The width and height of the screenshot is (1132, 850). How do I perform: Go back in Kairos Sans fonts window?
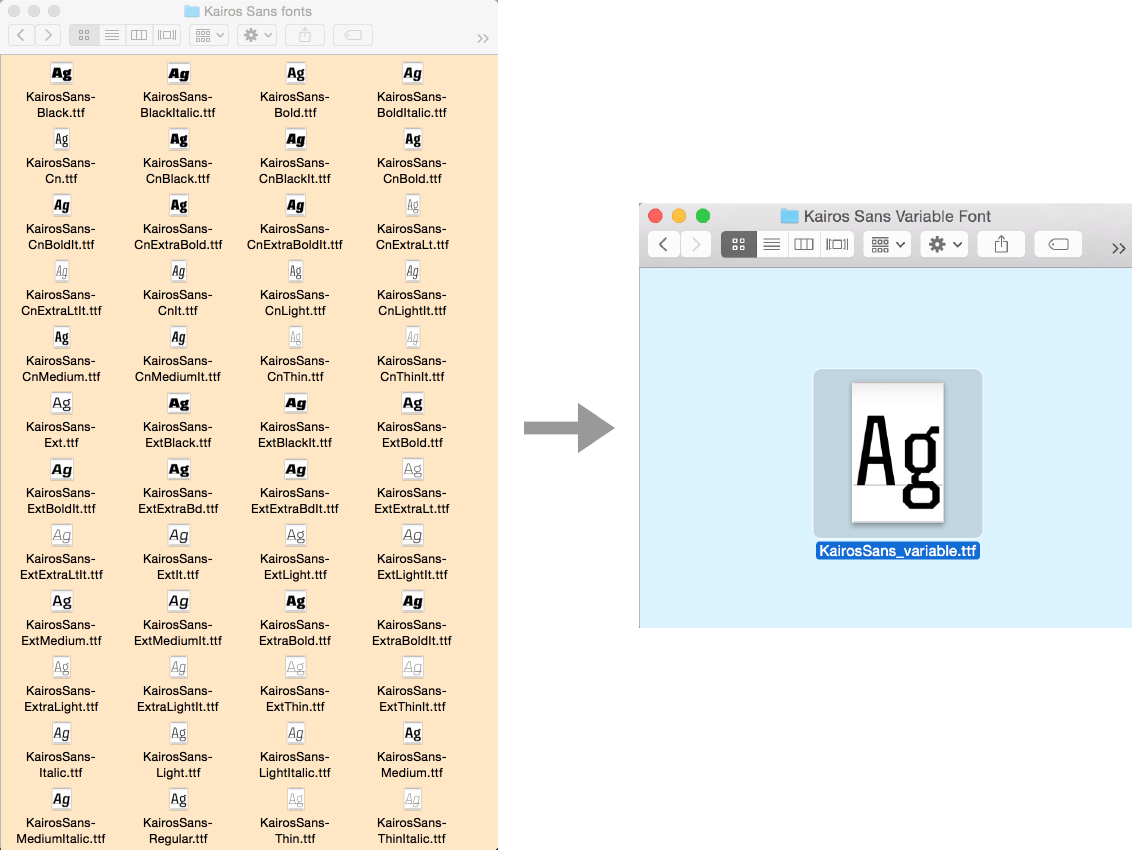coord(21,35)
